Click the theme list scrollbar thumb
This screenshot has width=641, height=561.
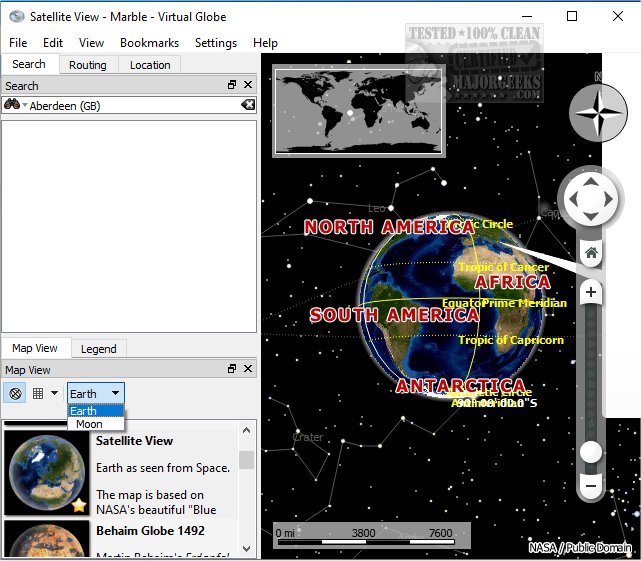(246, 460)
